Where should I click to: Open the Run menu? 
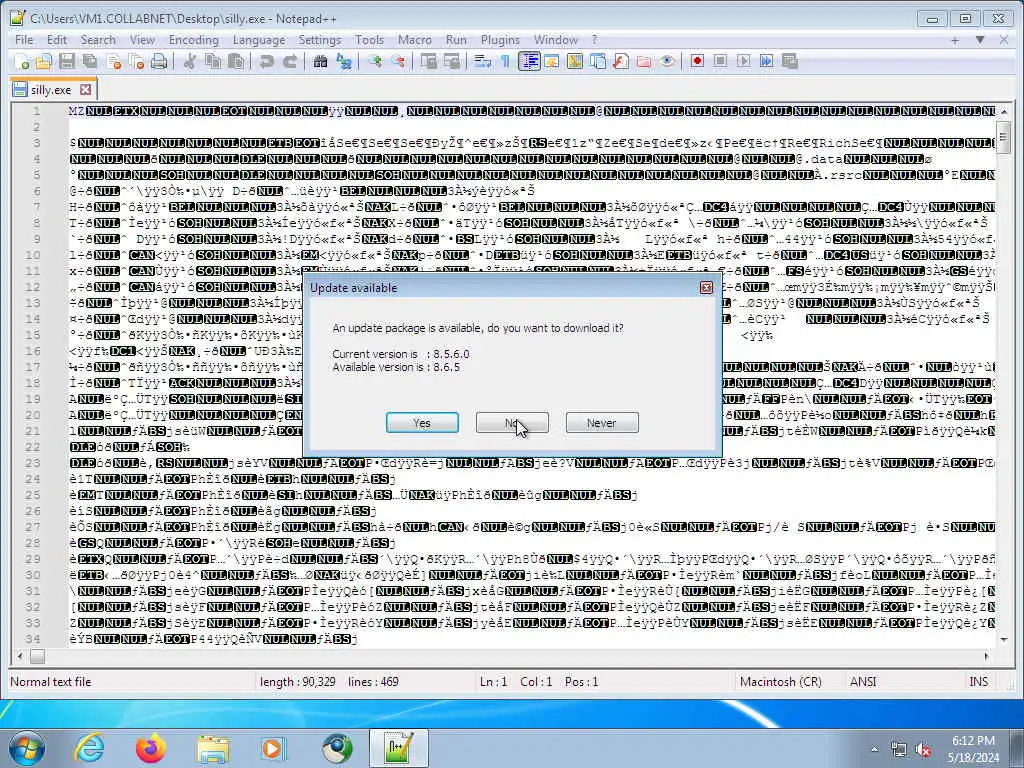pos(456,40)
